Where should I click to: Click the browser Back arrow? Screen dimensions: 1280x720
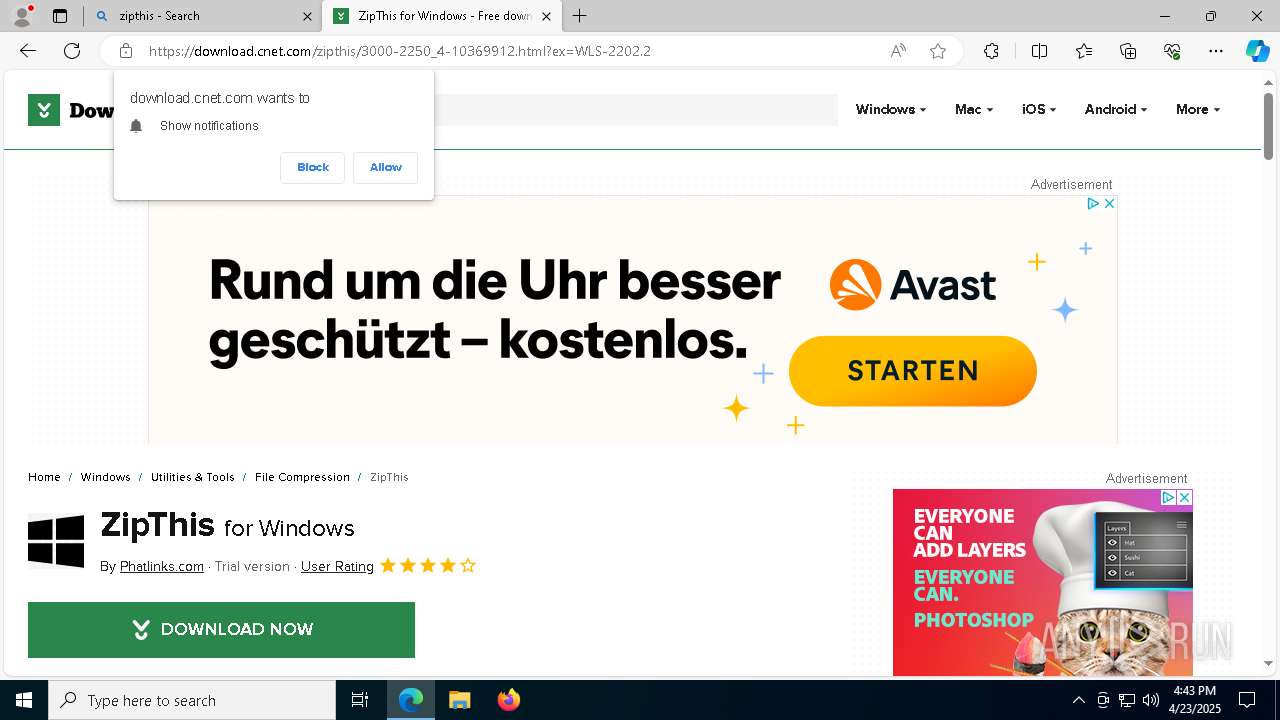pos(28,51)
